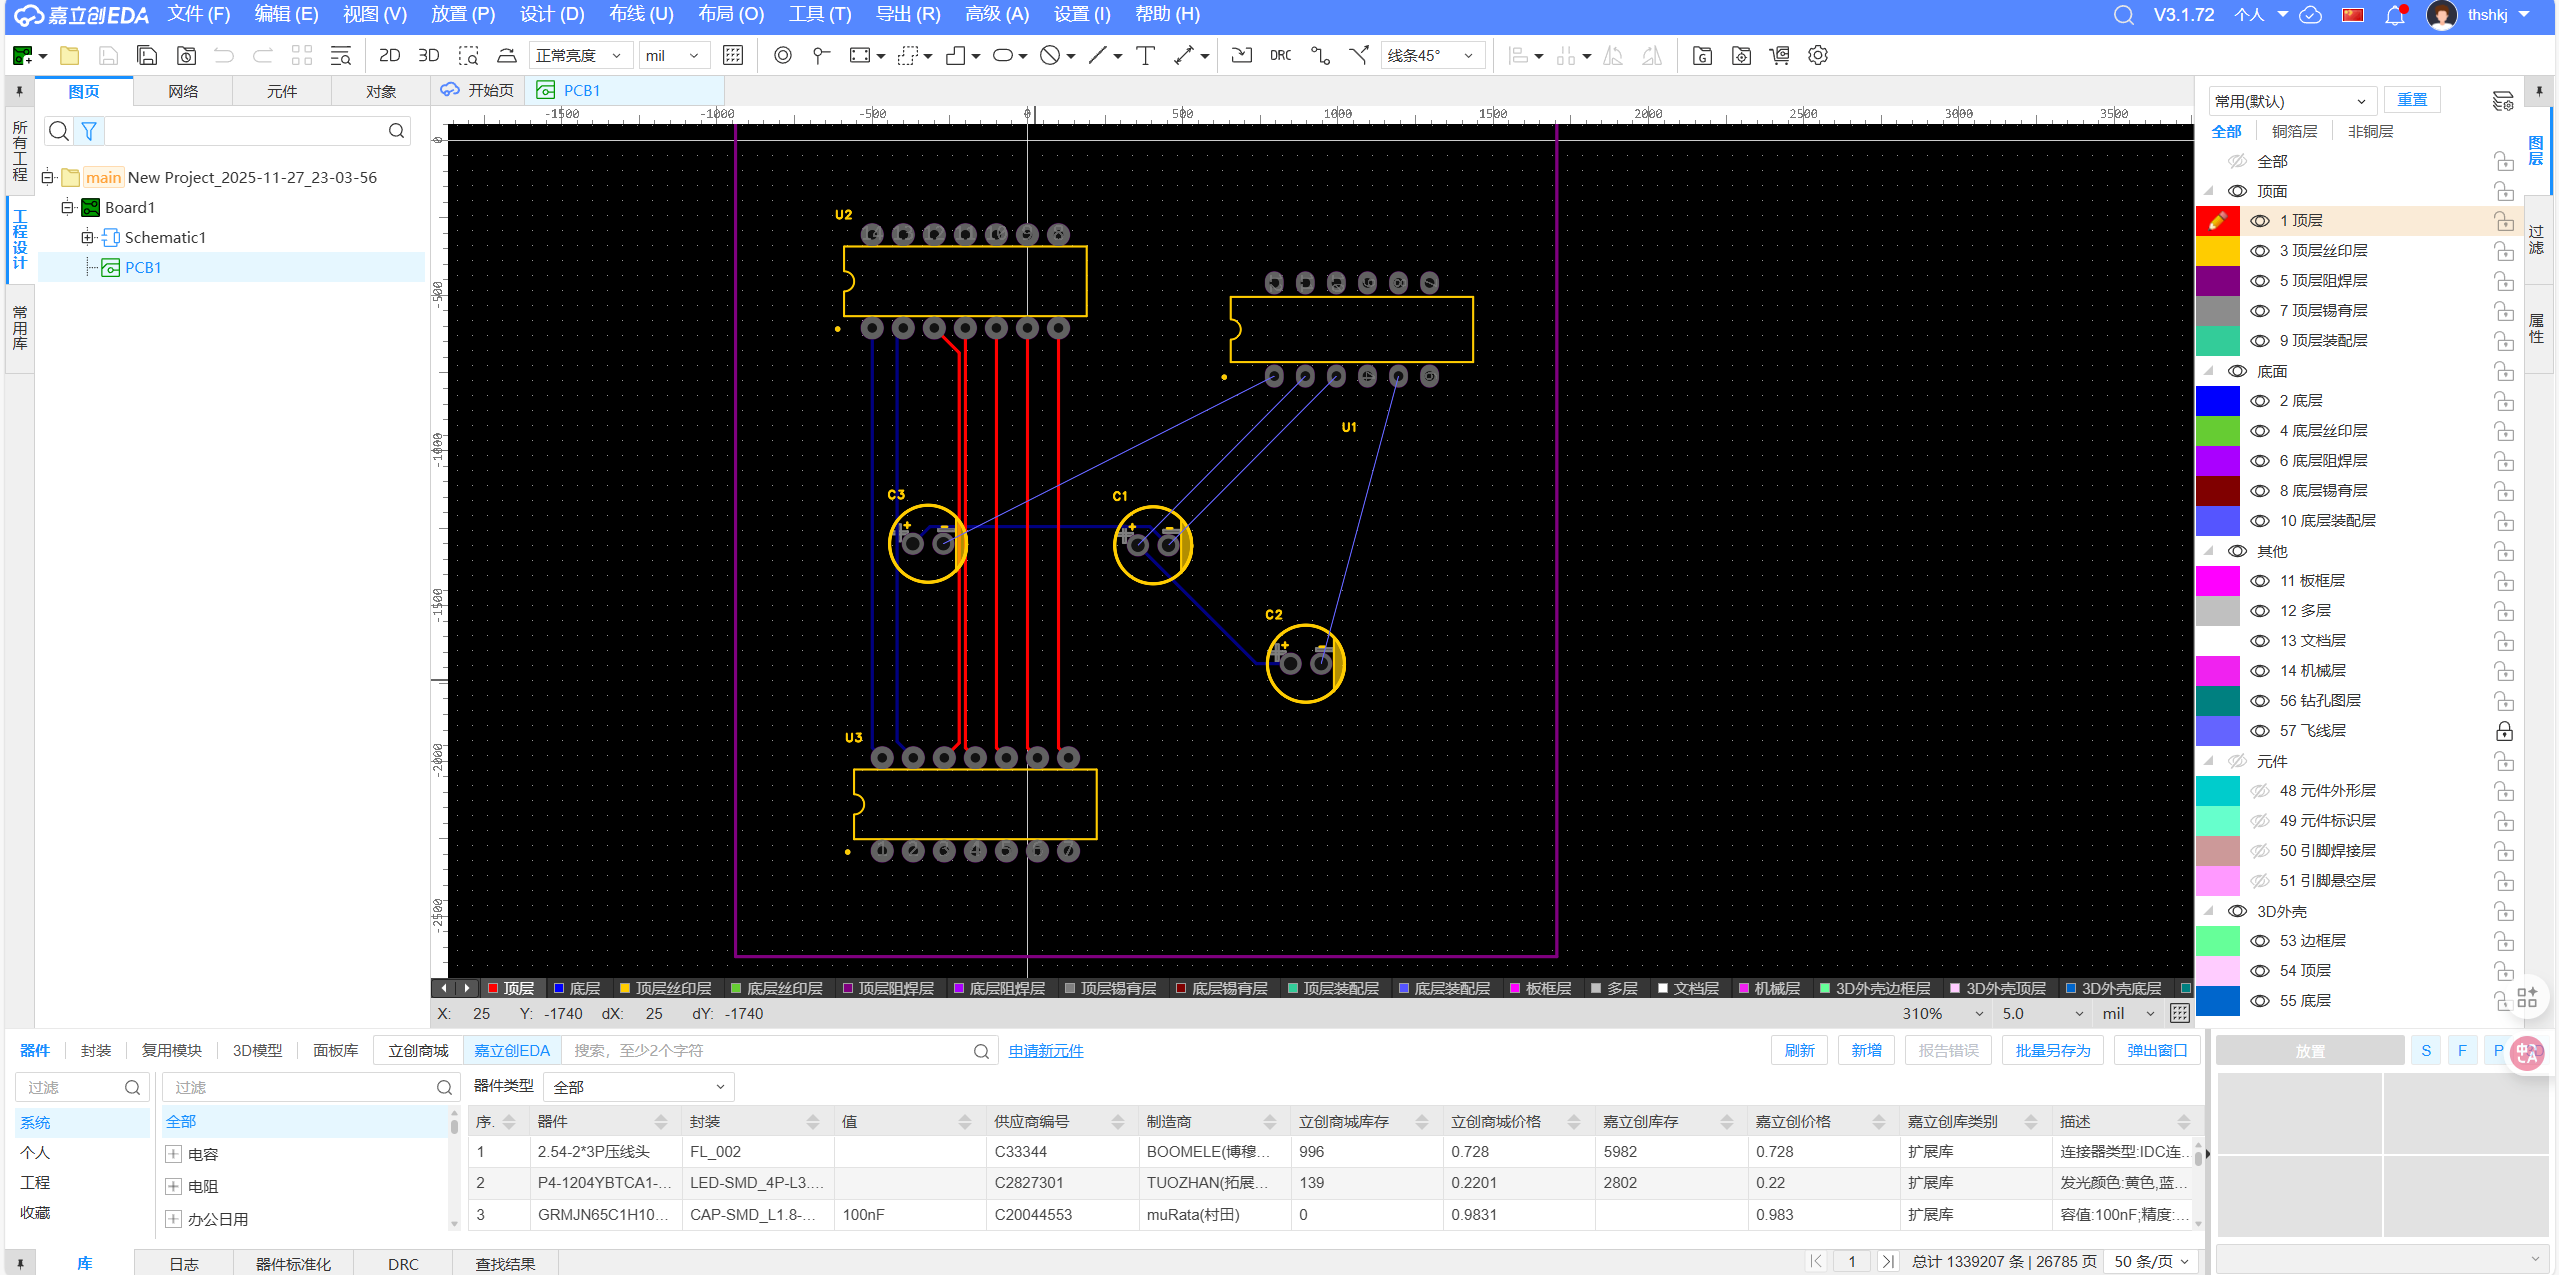Open the 布线 (U) menu
This screenshot has width=2559, height=1275.
[641, 15]
